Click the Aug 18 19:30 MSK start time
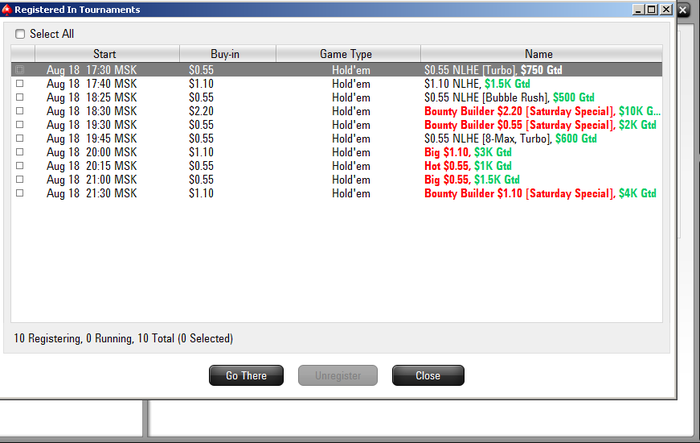This screenshot has height=443, width=700. pos(92,125)
